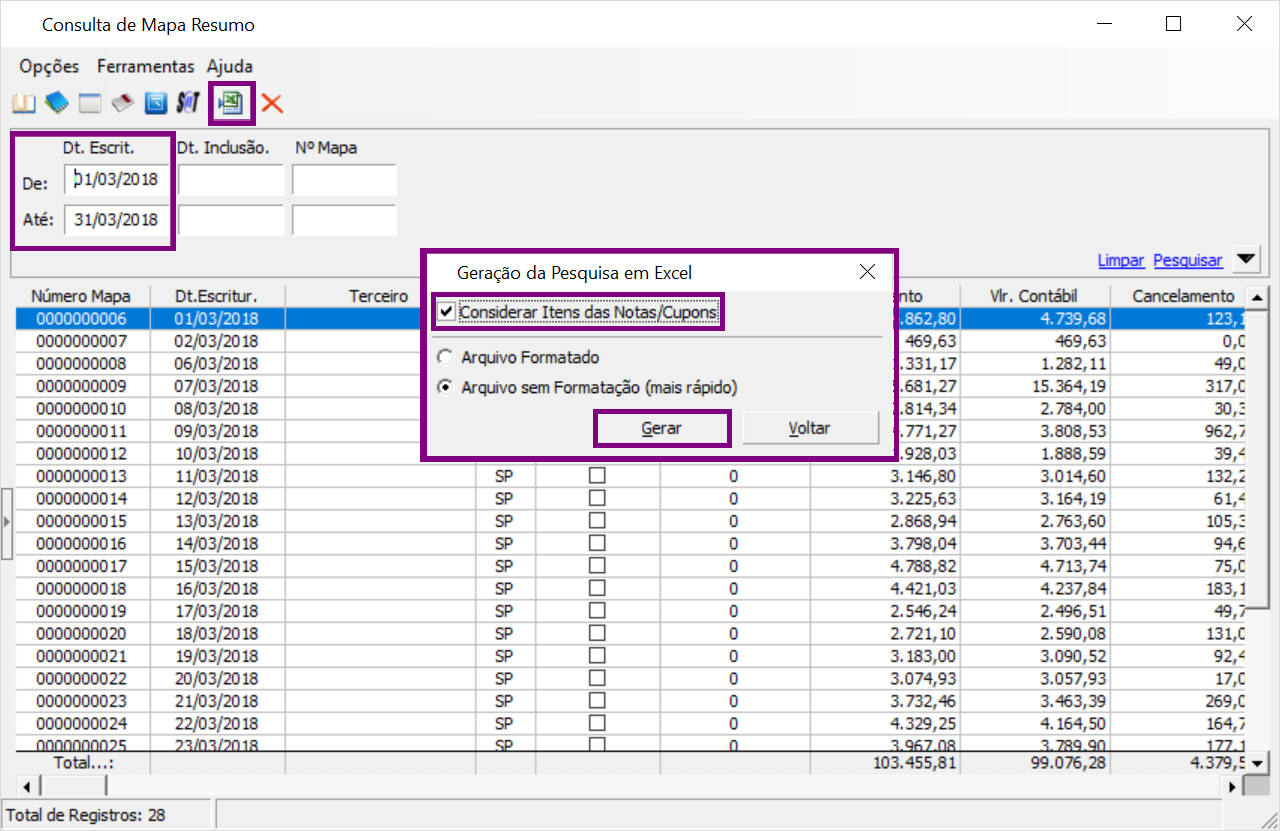Focus the Dt. Escrit. Até date field
This screenshot has width=1280, height=831.
pos(118,220)
